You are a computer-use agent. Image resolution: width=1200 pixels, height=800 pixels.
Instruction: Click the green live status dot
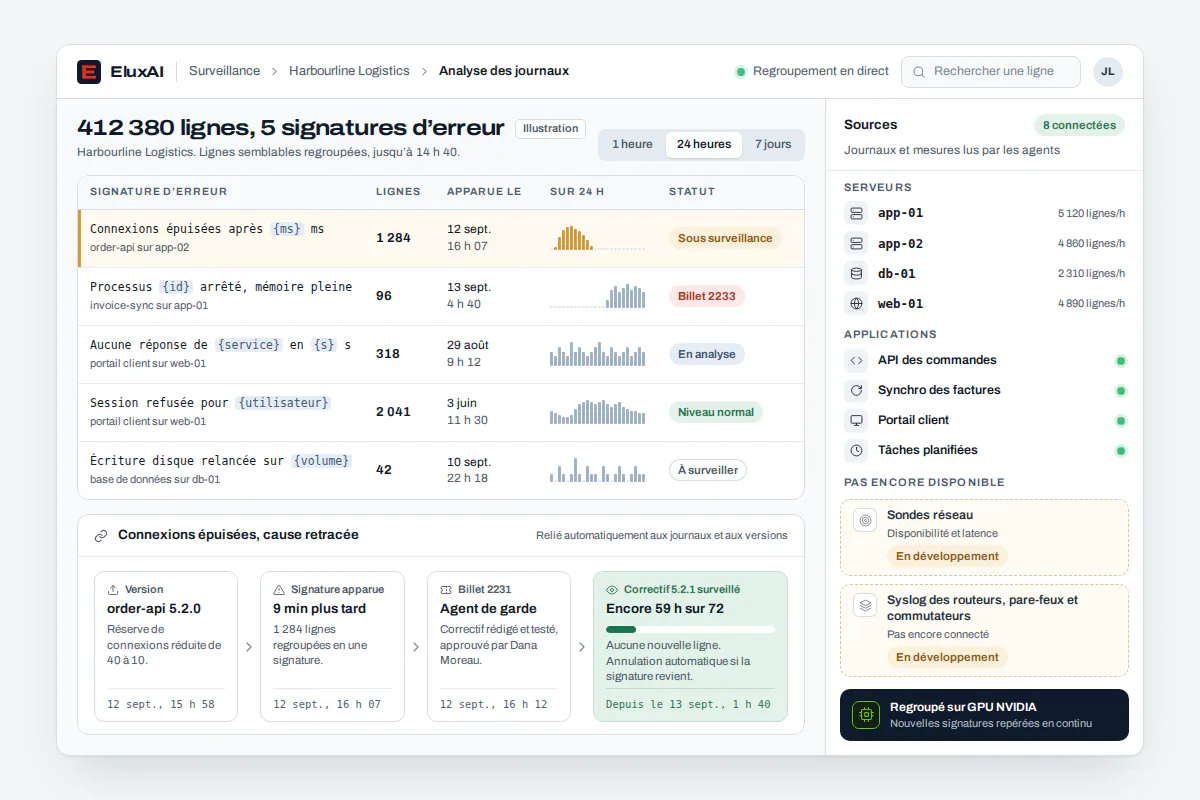(x=741, y=72)
